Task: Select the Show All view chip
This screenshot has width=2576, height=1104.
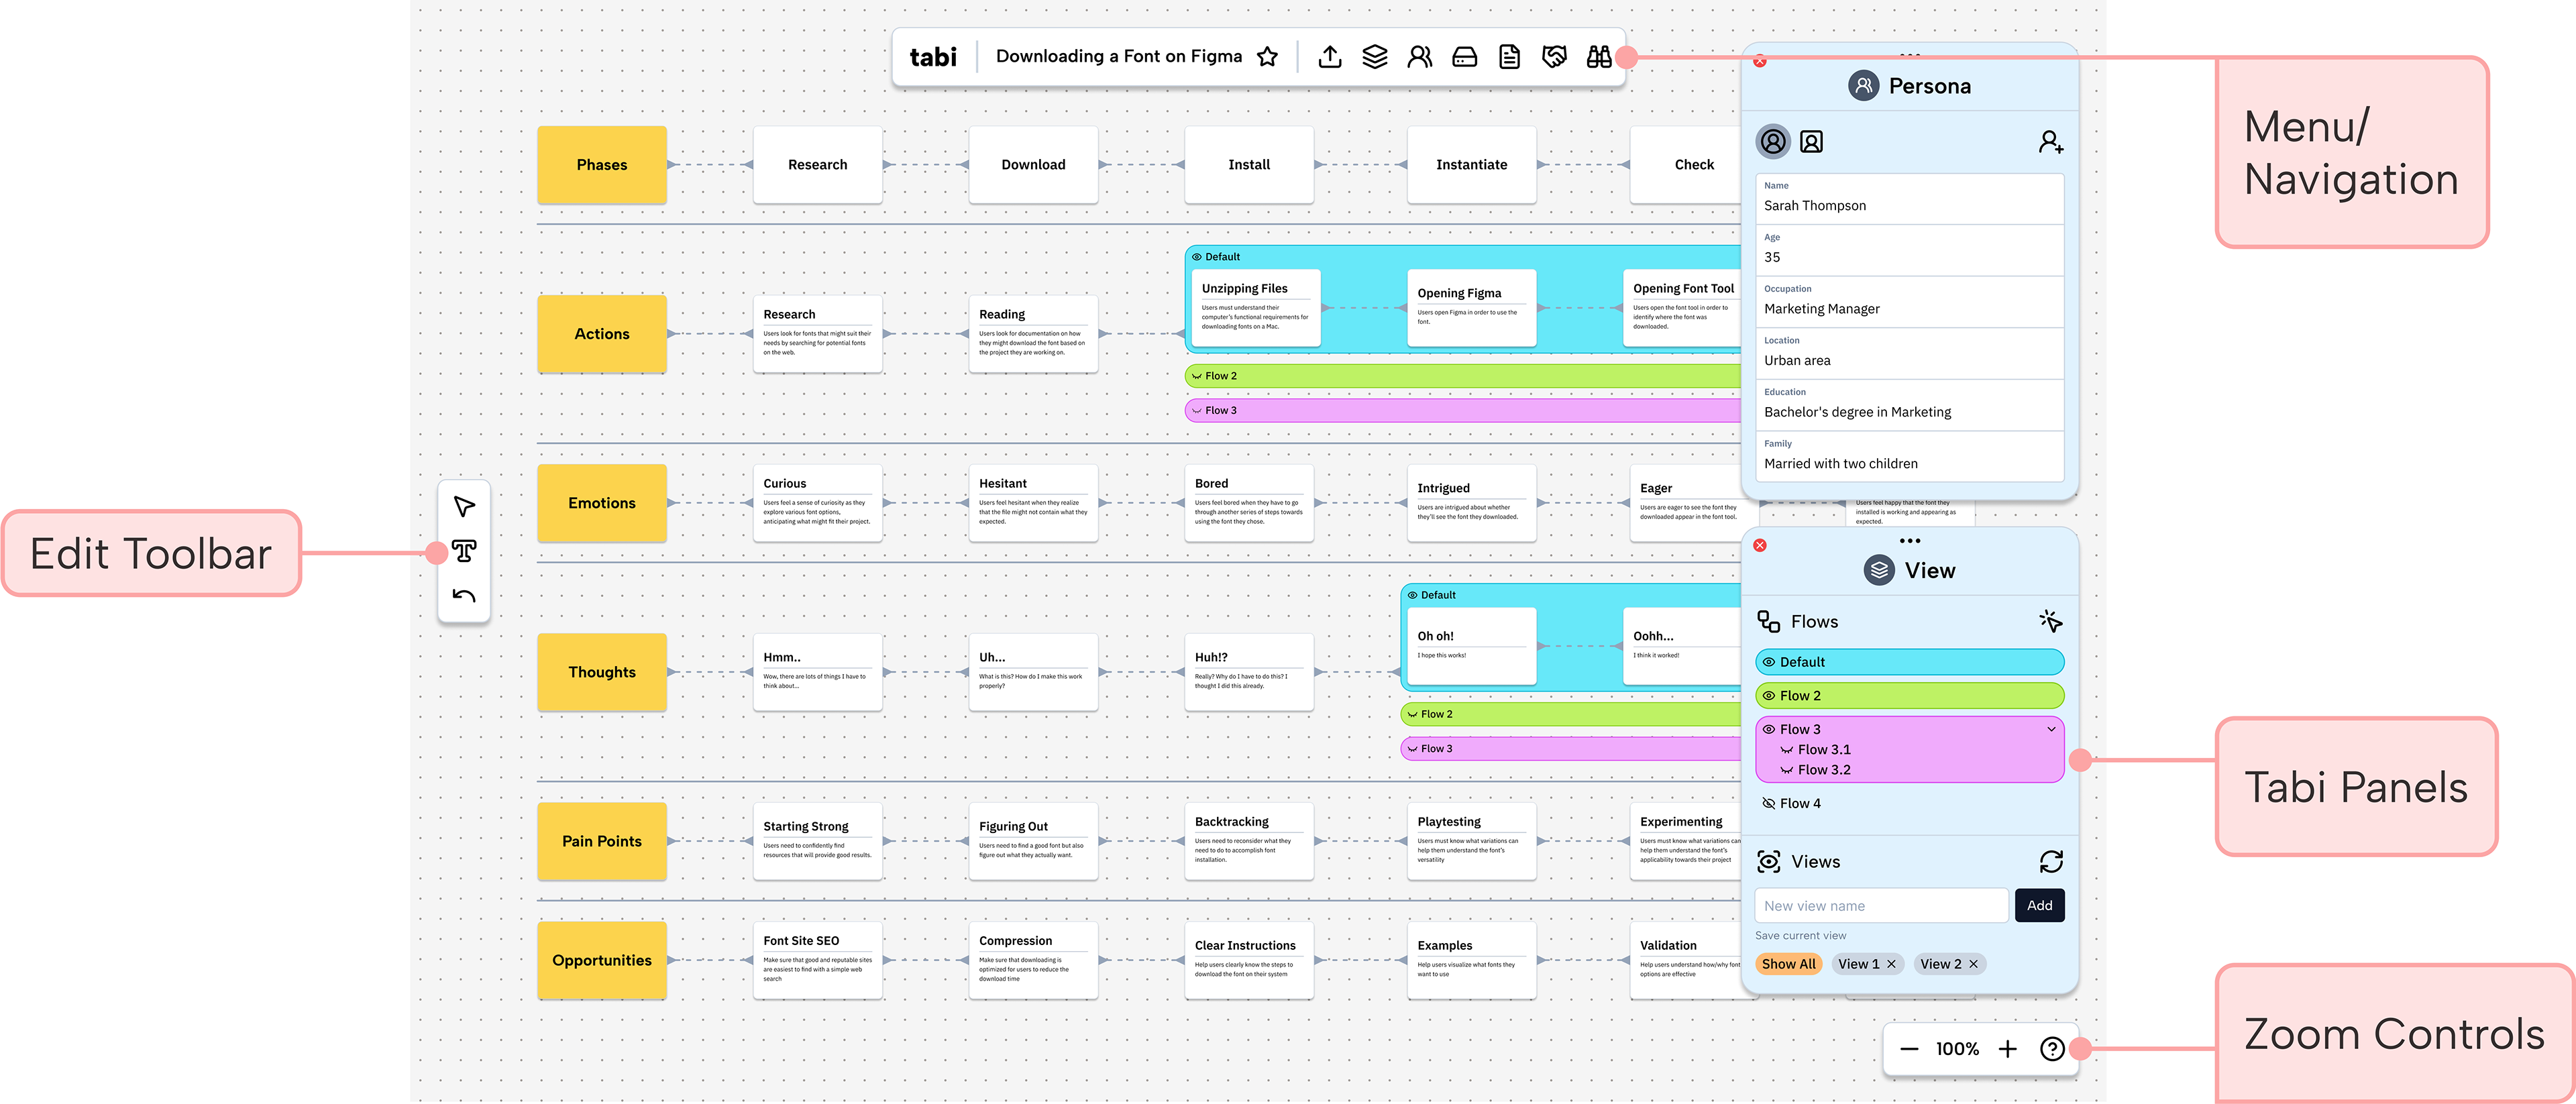Action: 1788,964
